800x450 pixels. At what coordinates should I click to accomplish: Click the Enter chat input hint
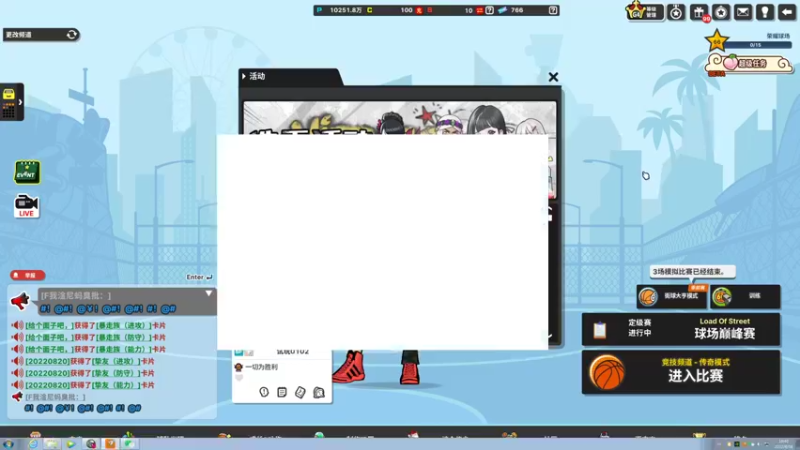pos(199,277)
